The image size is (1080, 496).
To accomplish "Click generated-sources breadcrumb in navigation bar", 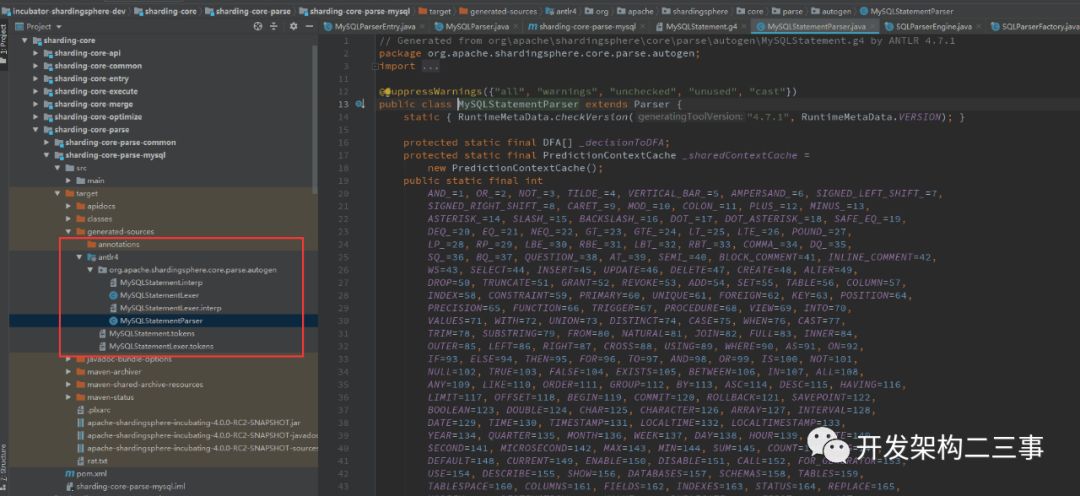I will pos(497,11).
